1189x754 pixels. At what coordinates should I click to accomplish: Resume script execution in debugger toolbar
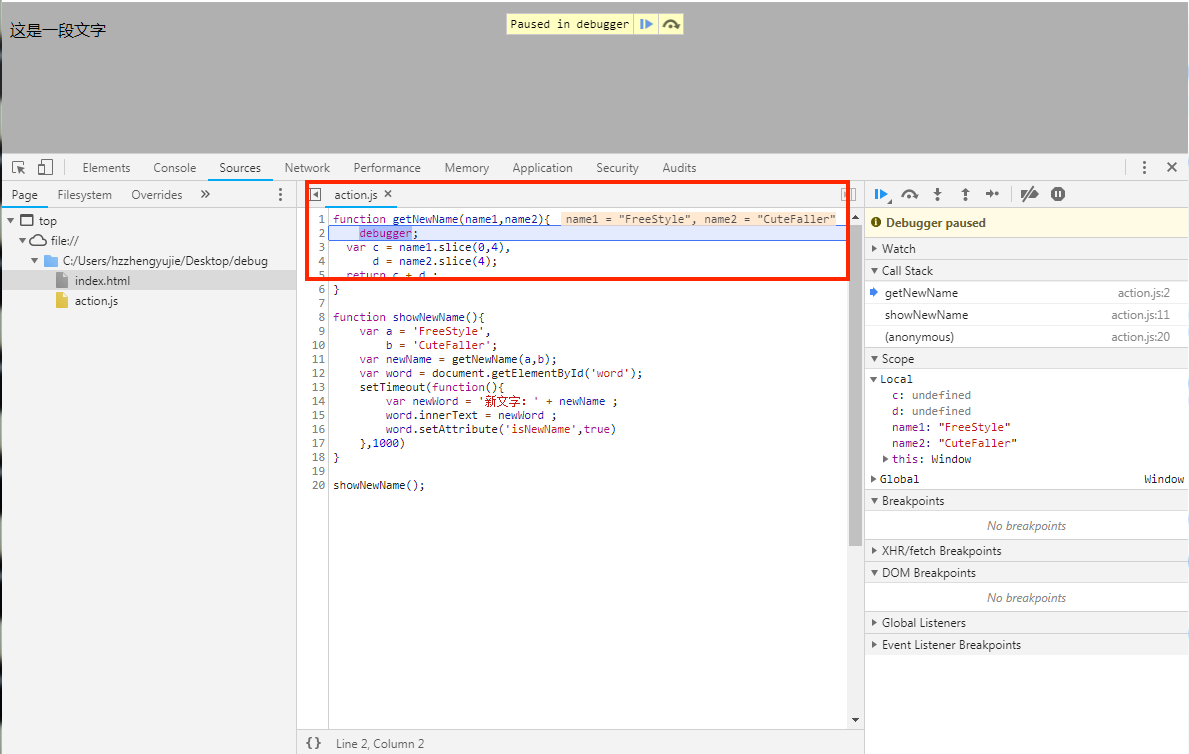(x=881, y=194)
